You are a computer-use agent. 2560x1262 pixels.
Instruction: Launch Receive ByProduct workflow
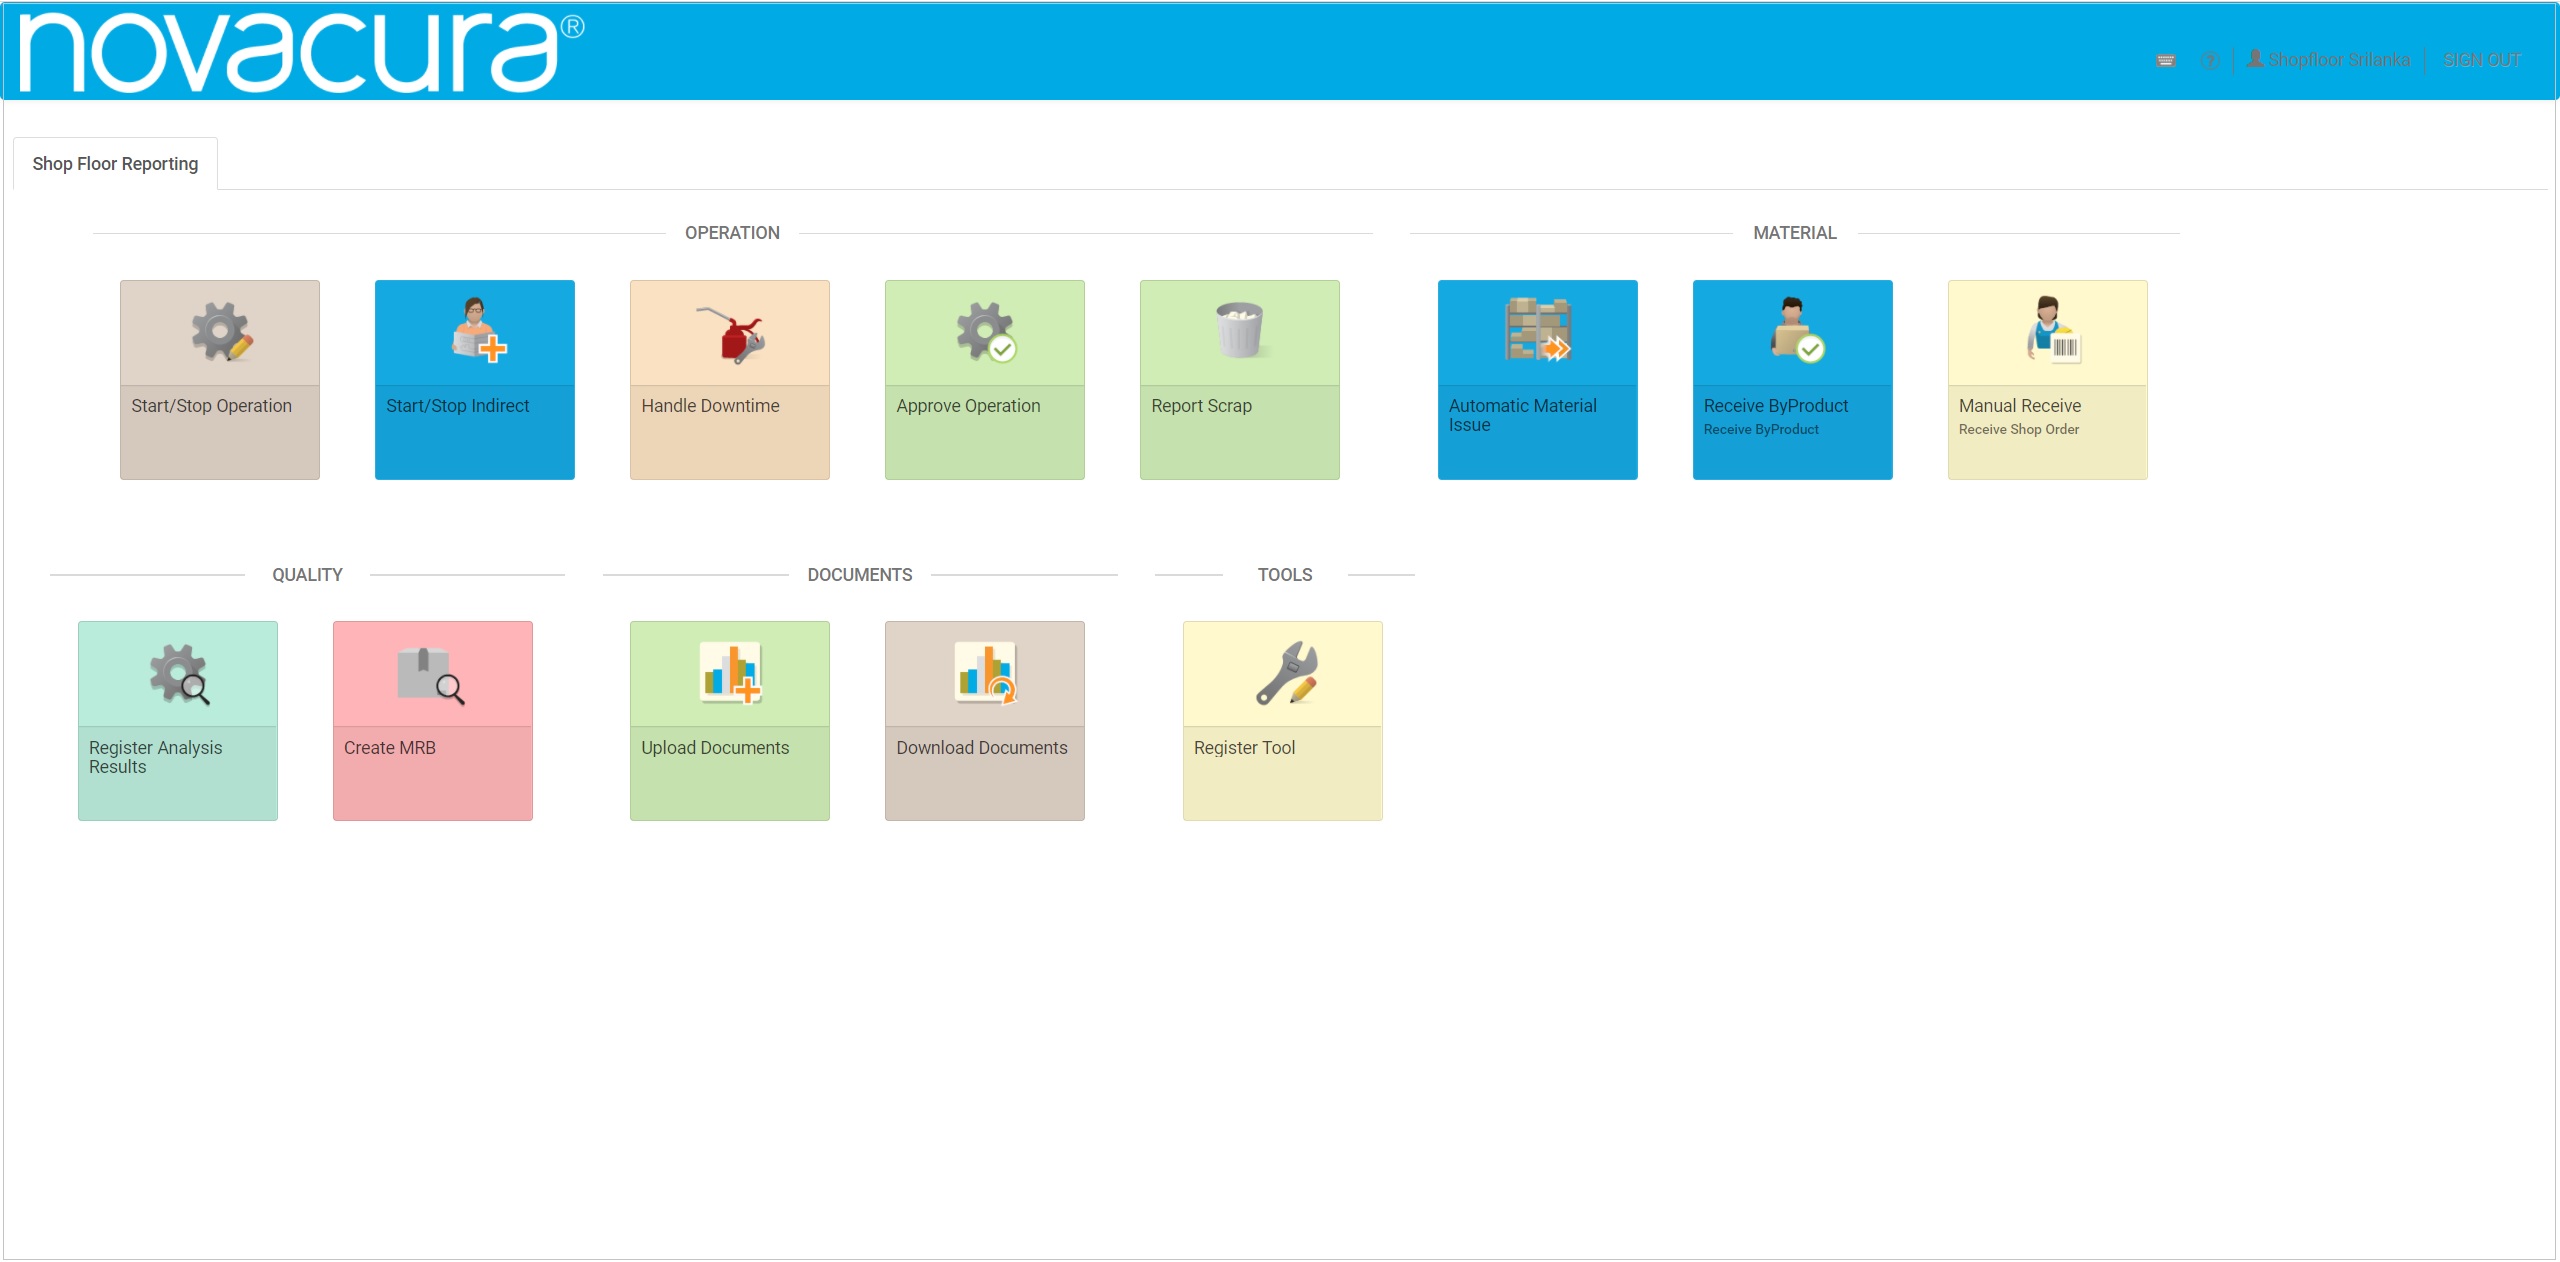(1792, 380)
